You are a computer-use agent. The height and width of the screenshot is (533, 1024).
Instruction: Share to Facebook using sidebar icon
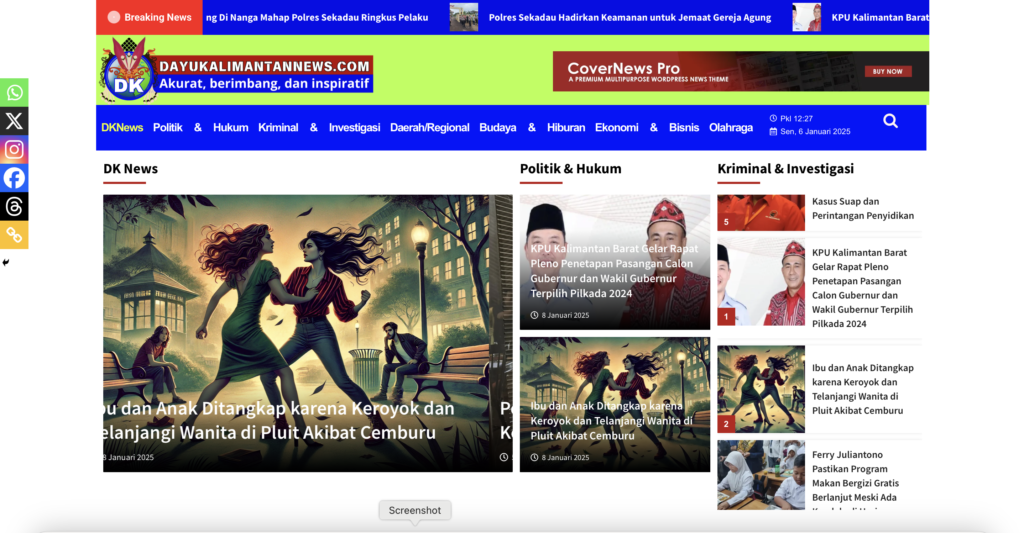tap(14, 178)
